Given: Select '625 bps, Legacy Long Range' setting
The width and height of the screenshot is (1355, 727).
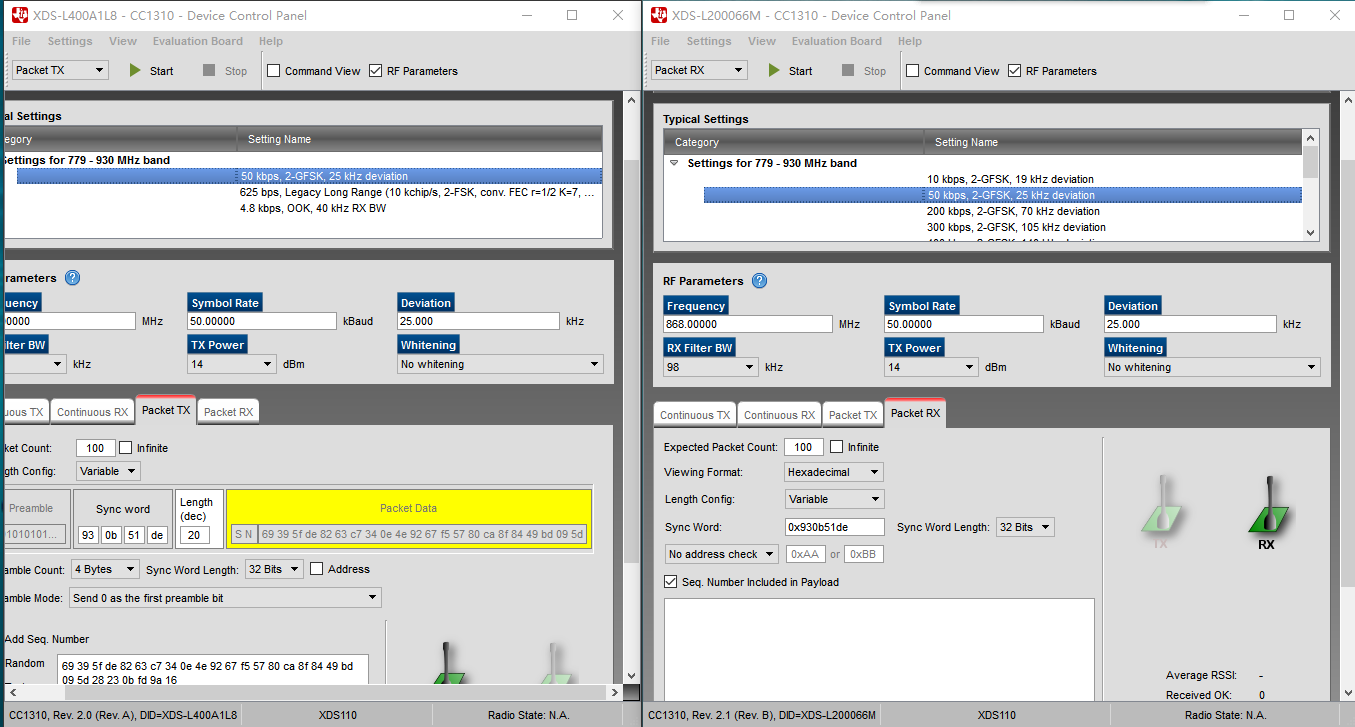Looking at the screenshot, I should click(417, 192).
